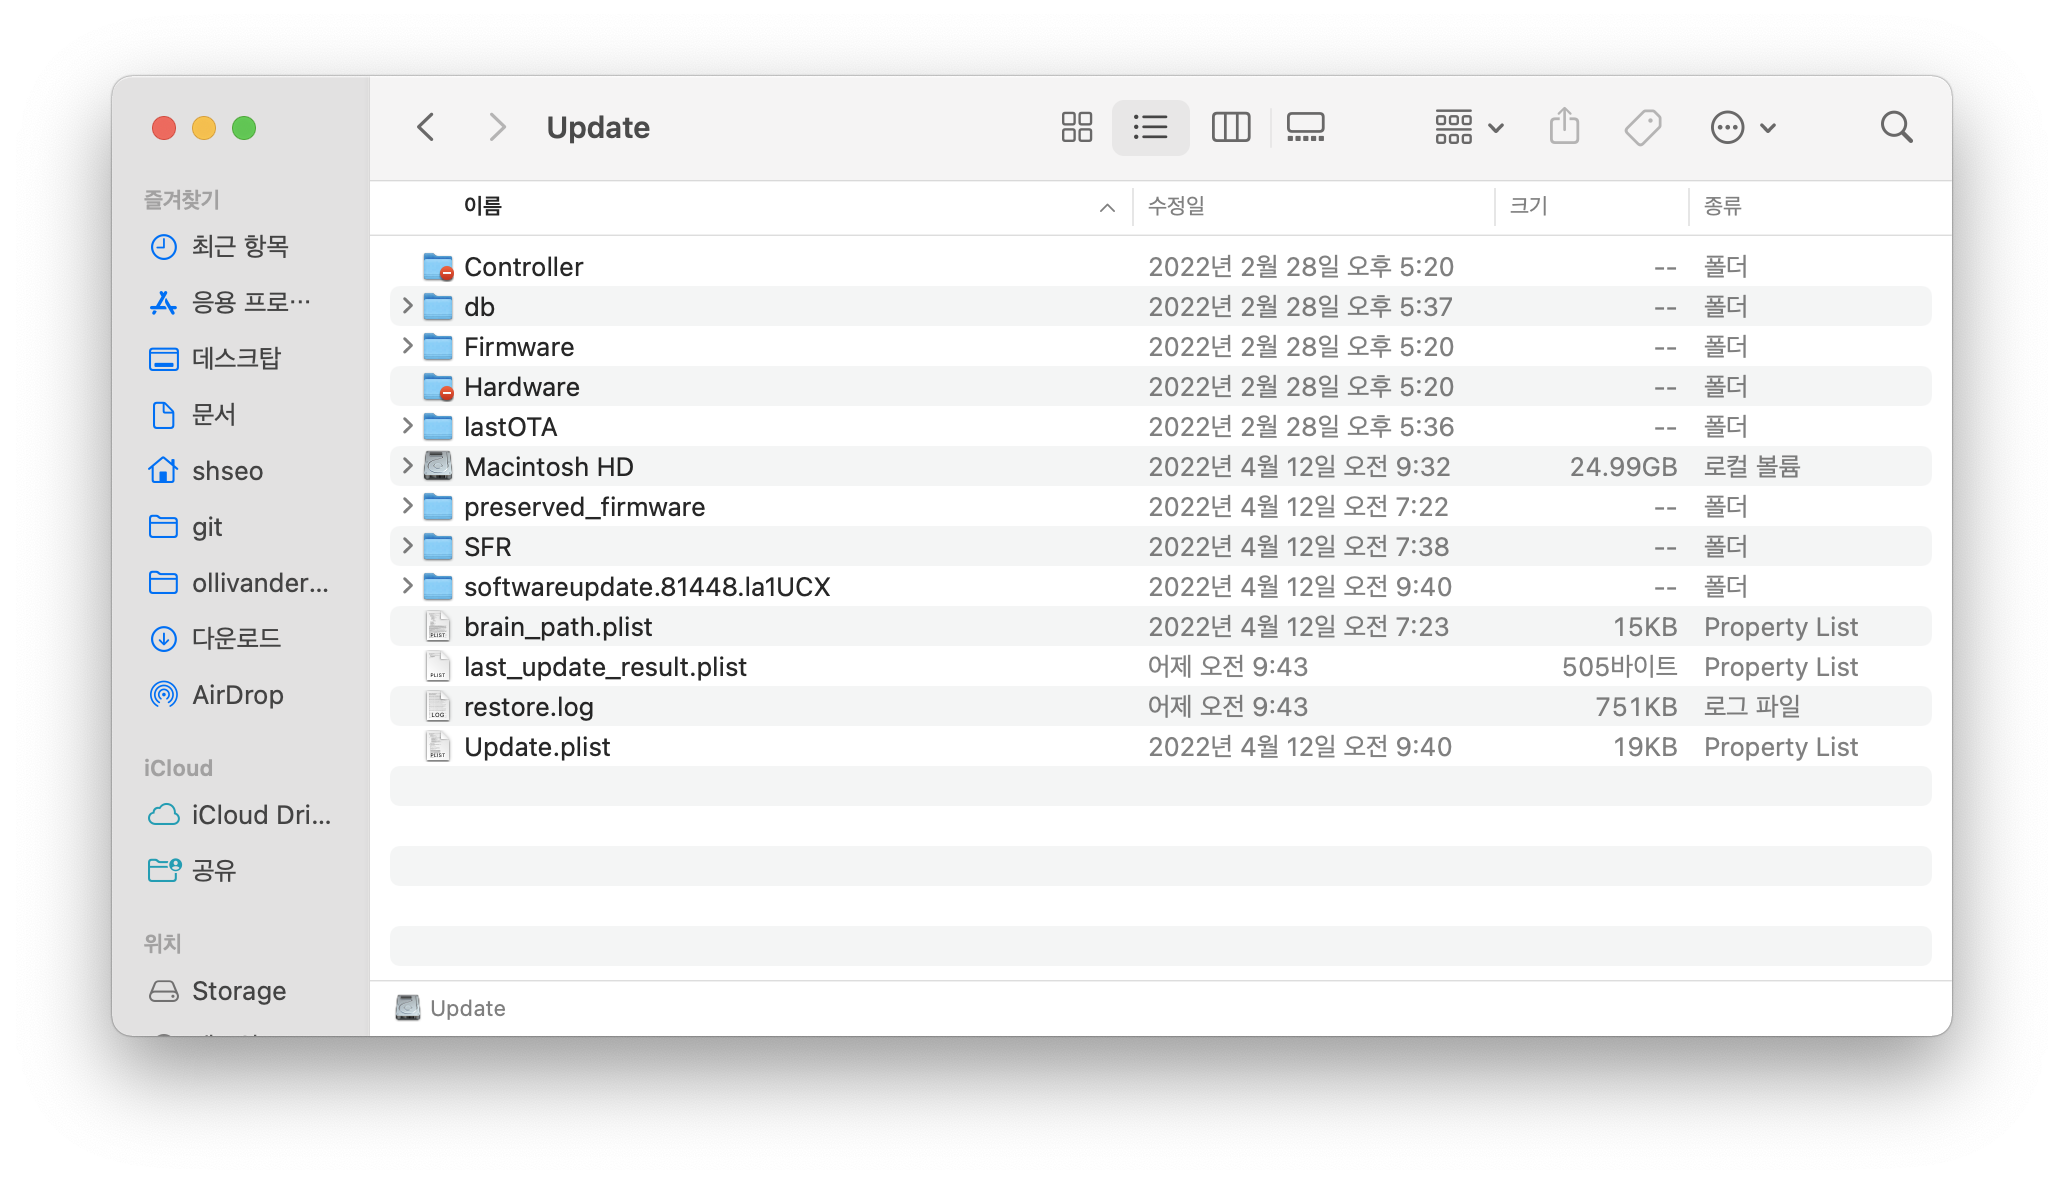Open AirDrop in the sidebar
This screenshot has height=1184, width=2064.
237,695
